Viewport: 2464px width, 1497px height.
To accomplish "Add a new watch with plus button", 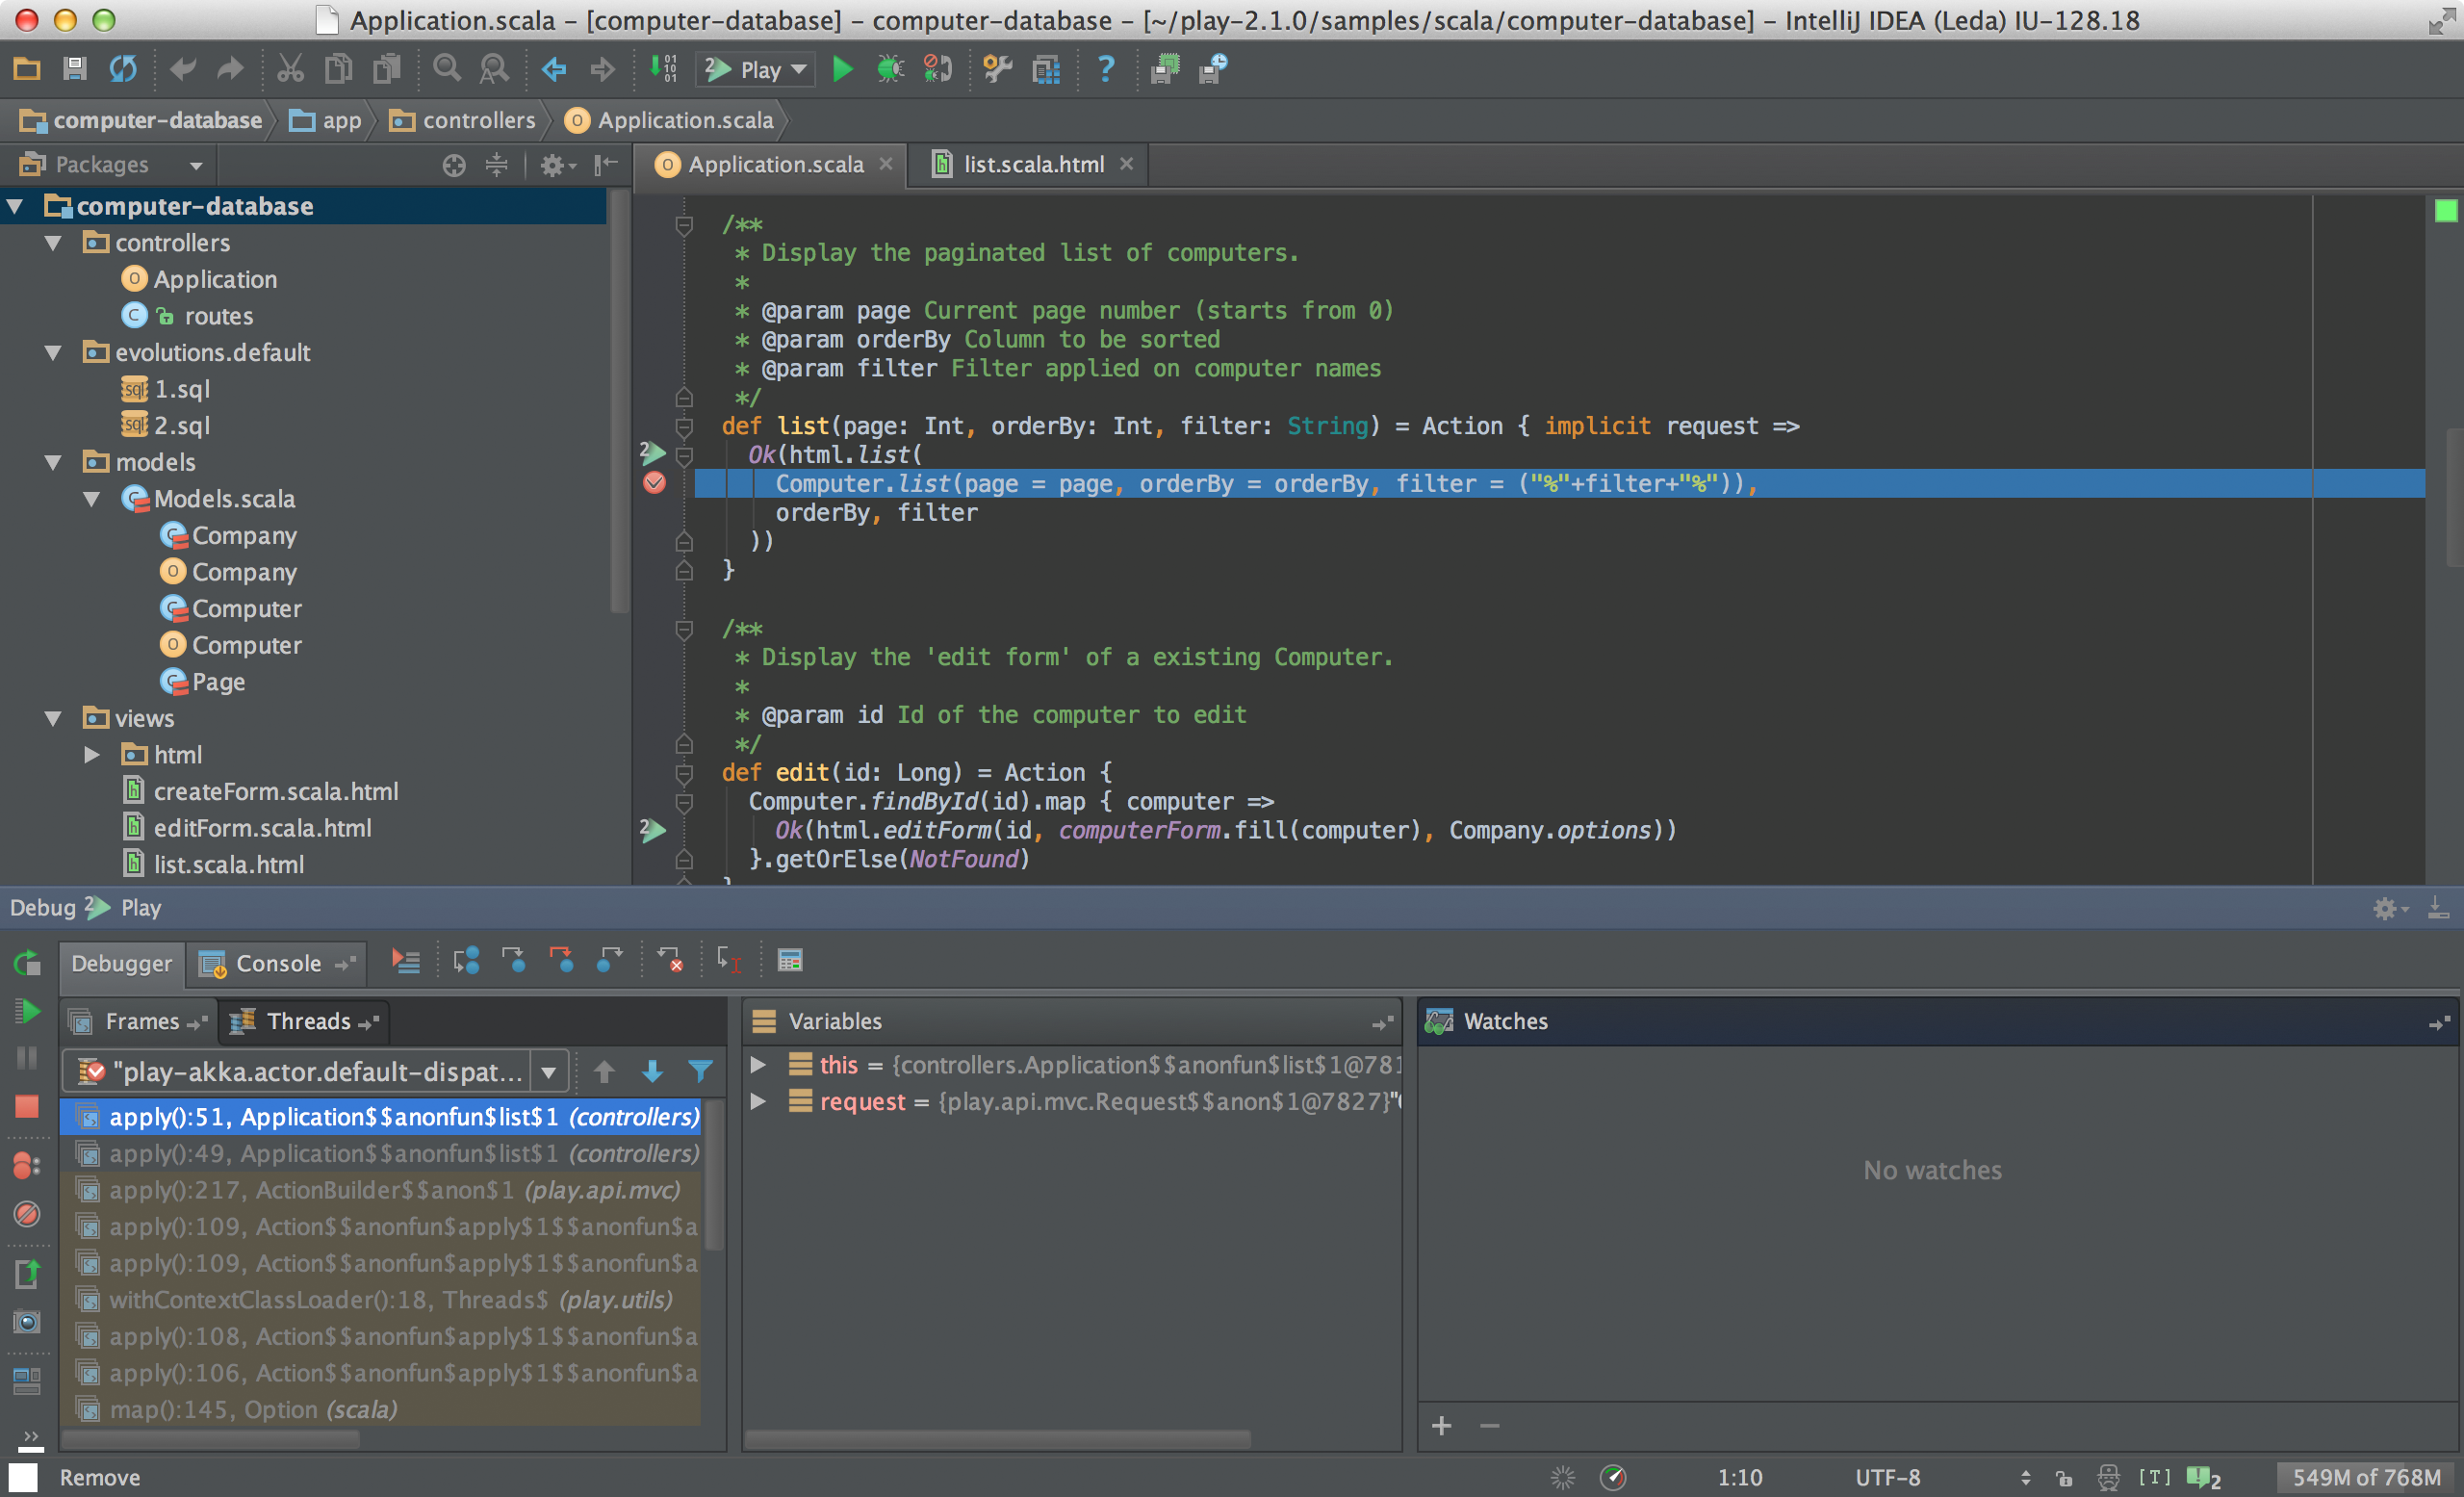I will 1441,1425.
